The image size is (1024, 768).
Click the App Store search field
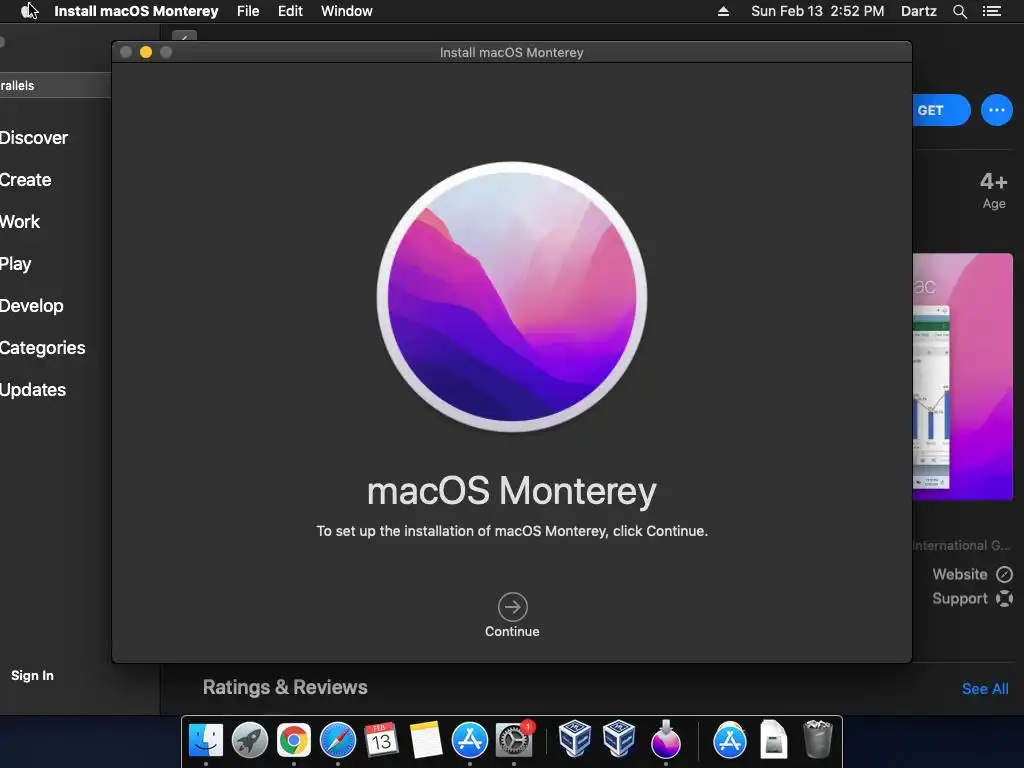55,86
